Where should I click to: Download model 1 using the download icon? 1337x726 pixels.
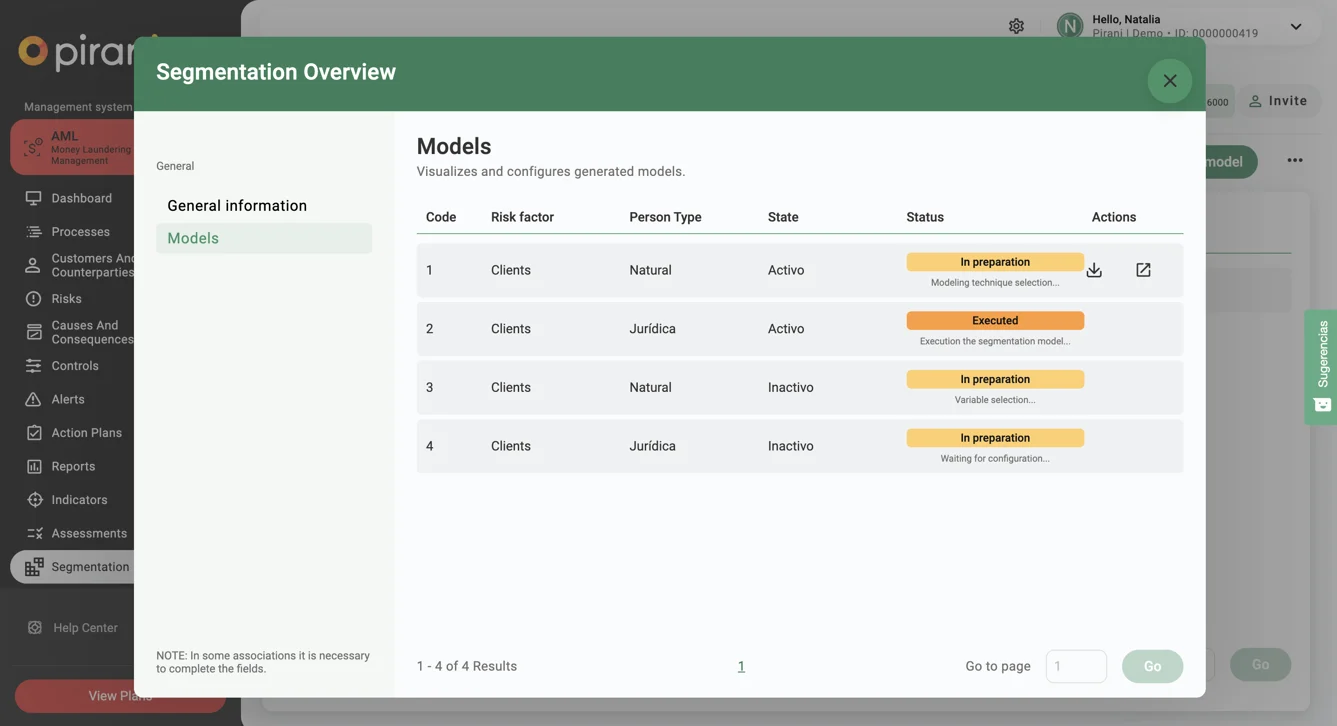1094,270
